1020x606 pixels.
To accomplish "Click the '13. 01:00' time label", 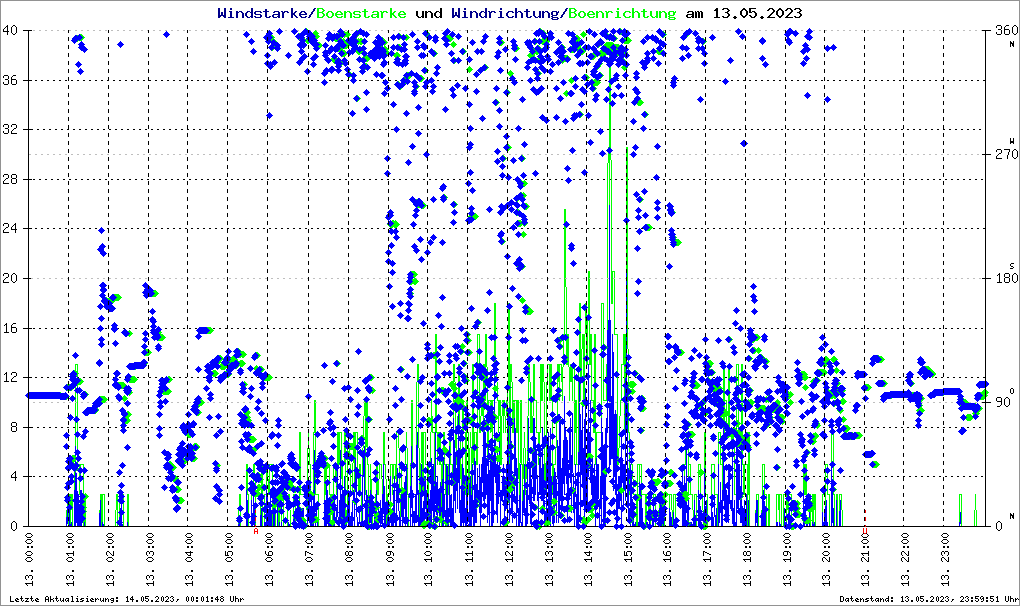I will click(x=70, y=559).
